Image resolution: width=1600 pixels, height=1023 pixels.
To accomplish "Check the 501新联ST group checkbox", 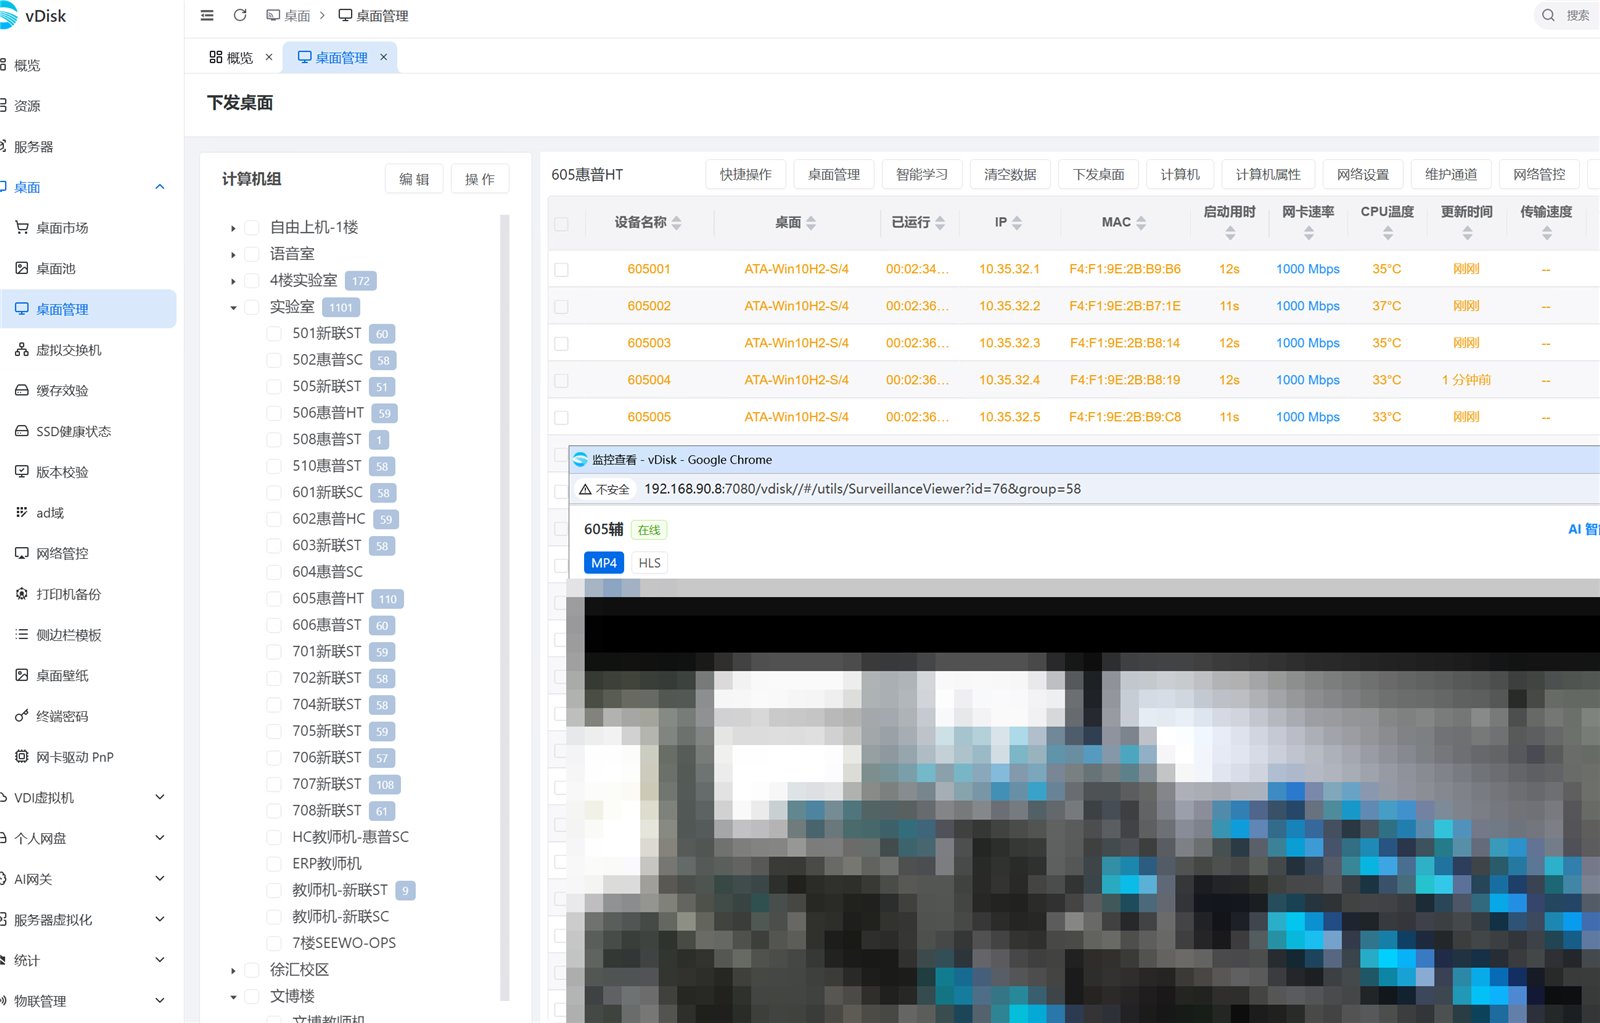I will 274,333.
